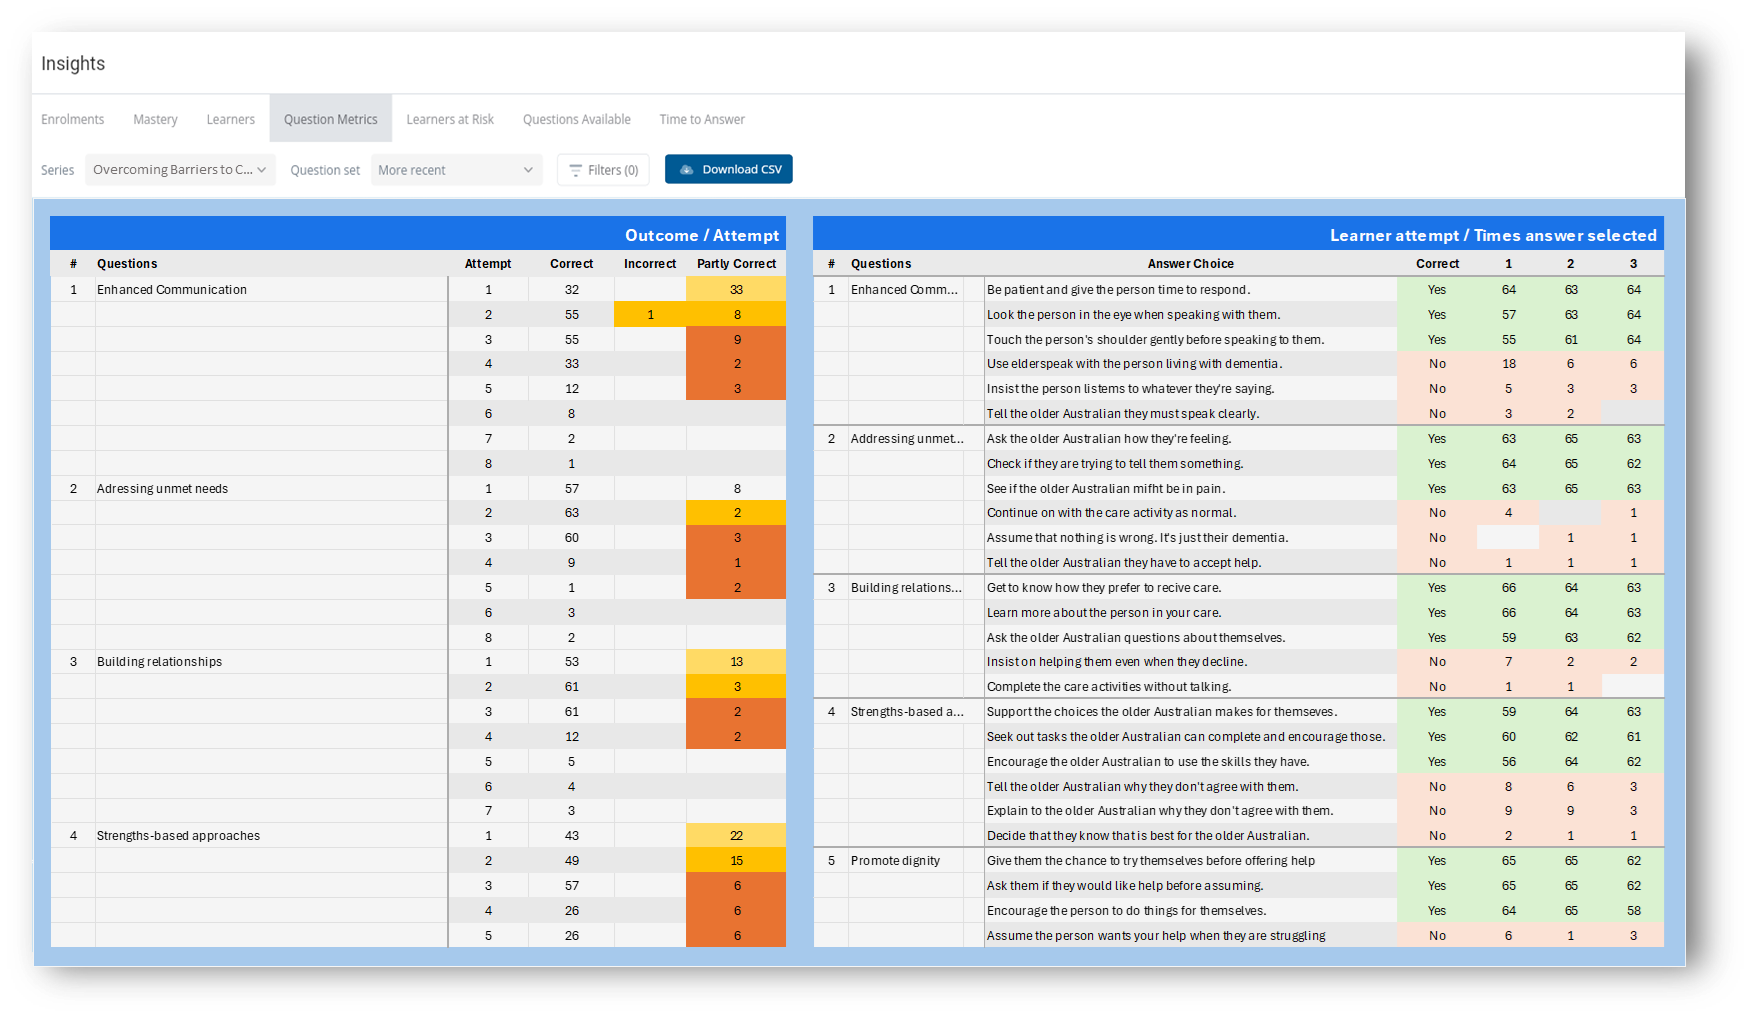Select 'Strengths-based approaches' question in left table
Image resolution: width=1750 pixels, height=1017 pixels.
(x=178, y=836)
